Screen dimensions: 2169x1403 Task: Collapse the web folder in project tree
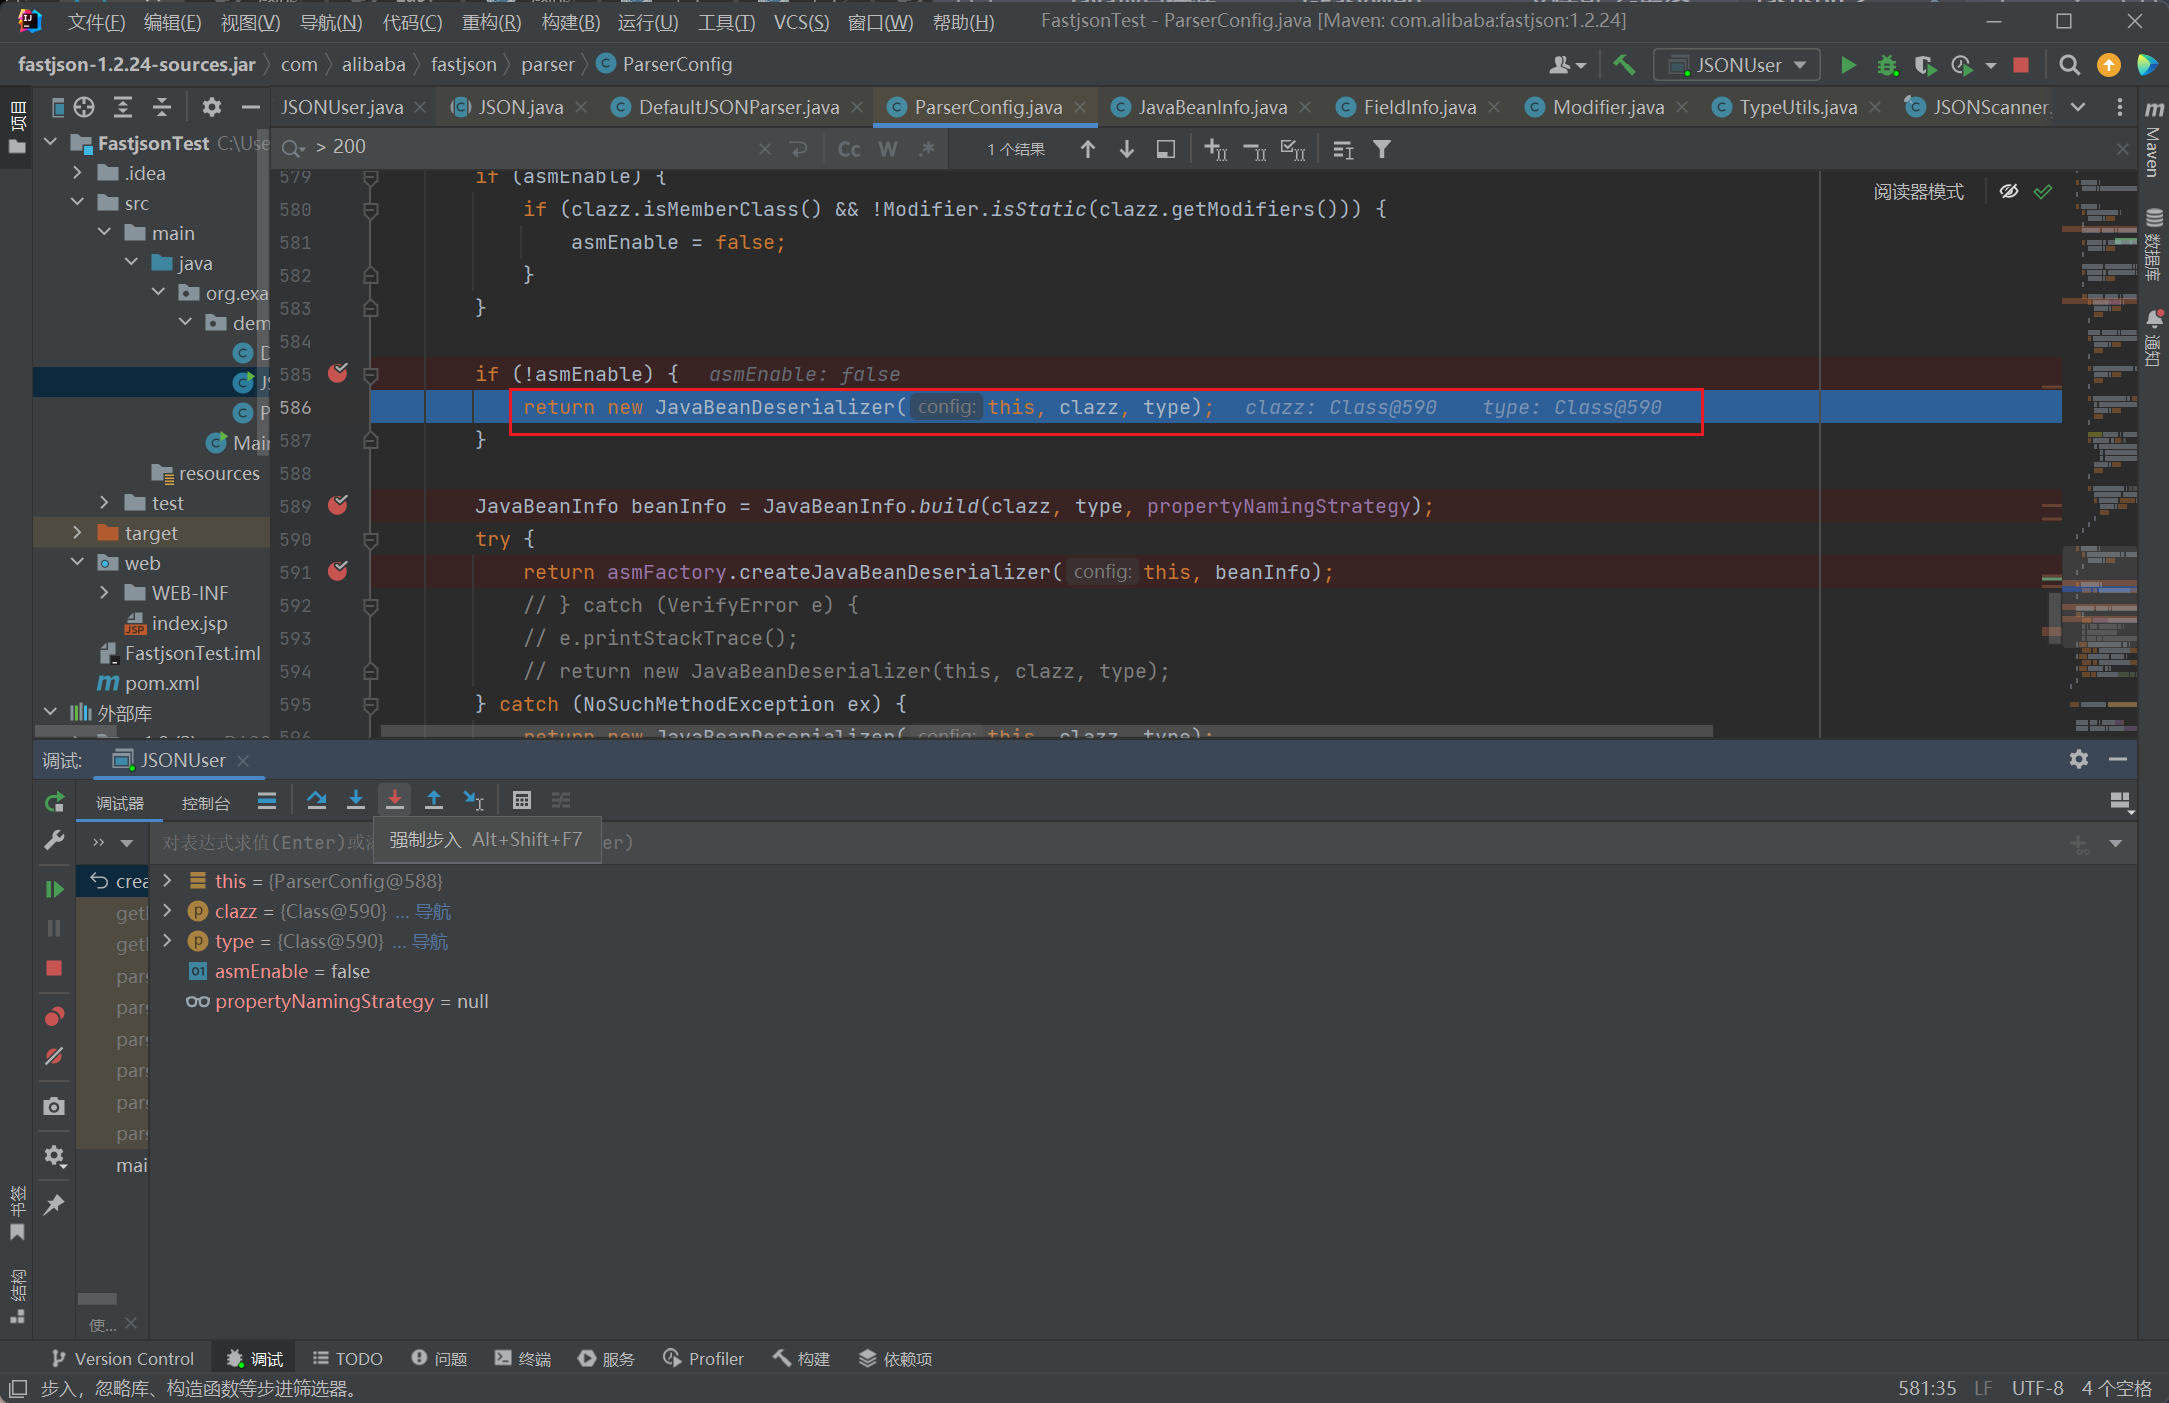[x=78, y=563]
